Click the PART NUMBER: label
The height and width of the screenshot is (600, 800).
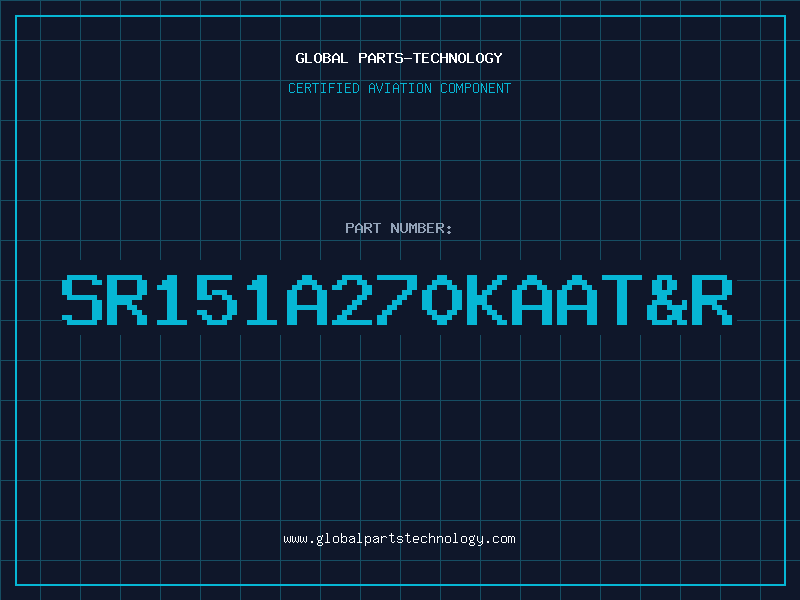tap(399, 228)
